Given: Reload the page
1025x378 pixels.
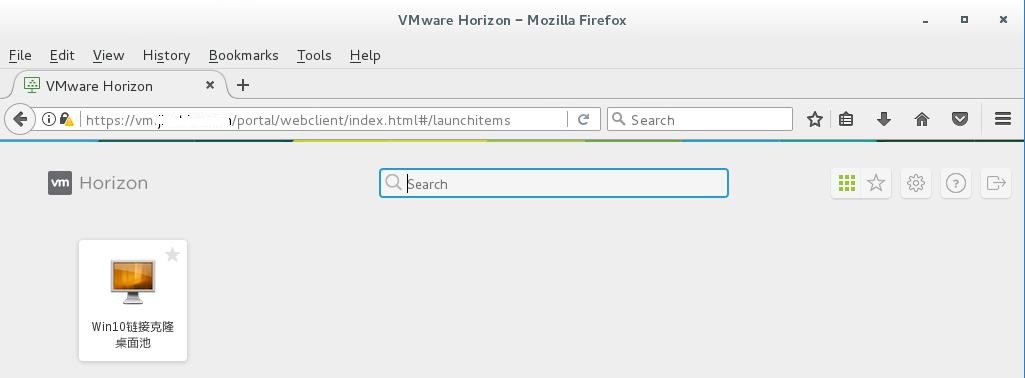Looking at the screenshot, I should click(x=584, y=119).
